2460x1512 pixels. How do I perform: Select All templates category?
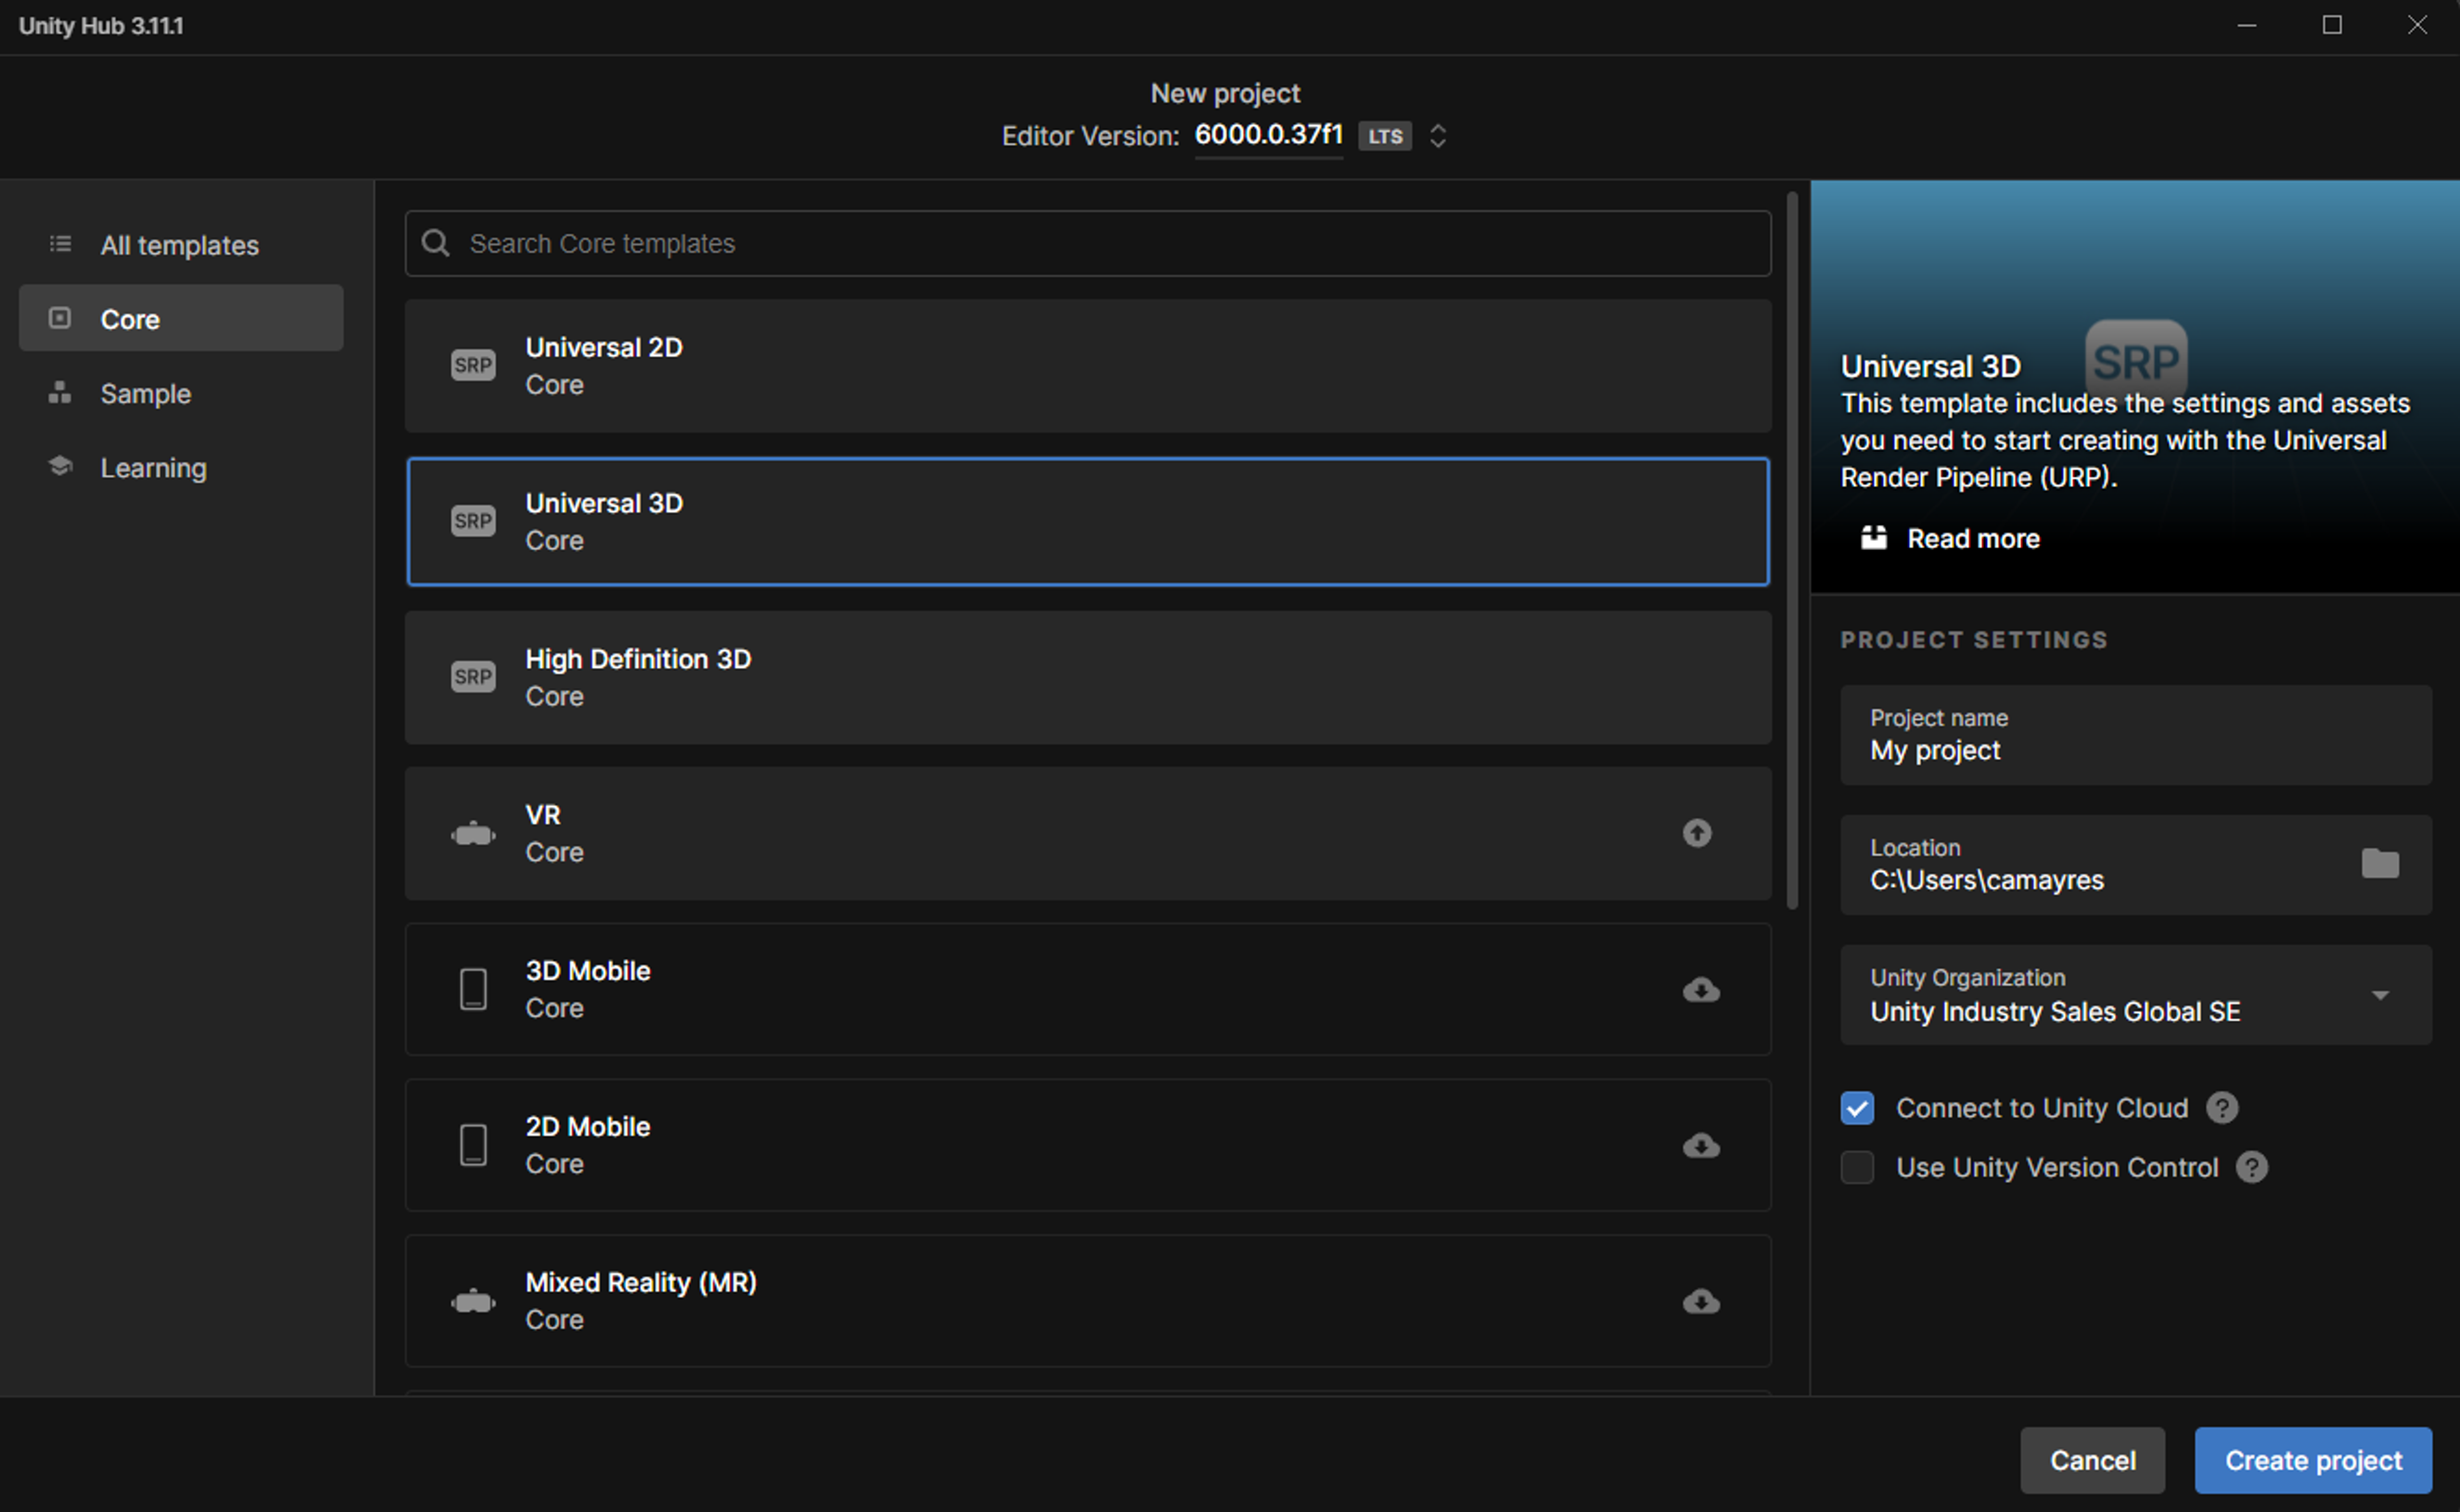(x=181, y=245)
